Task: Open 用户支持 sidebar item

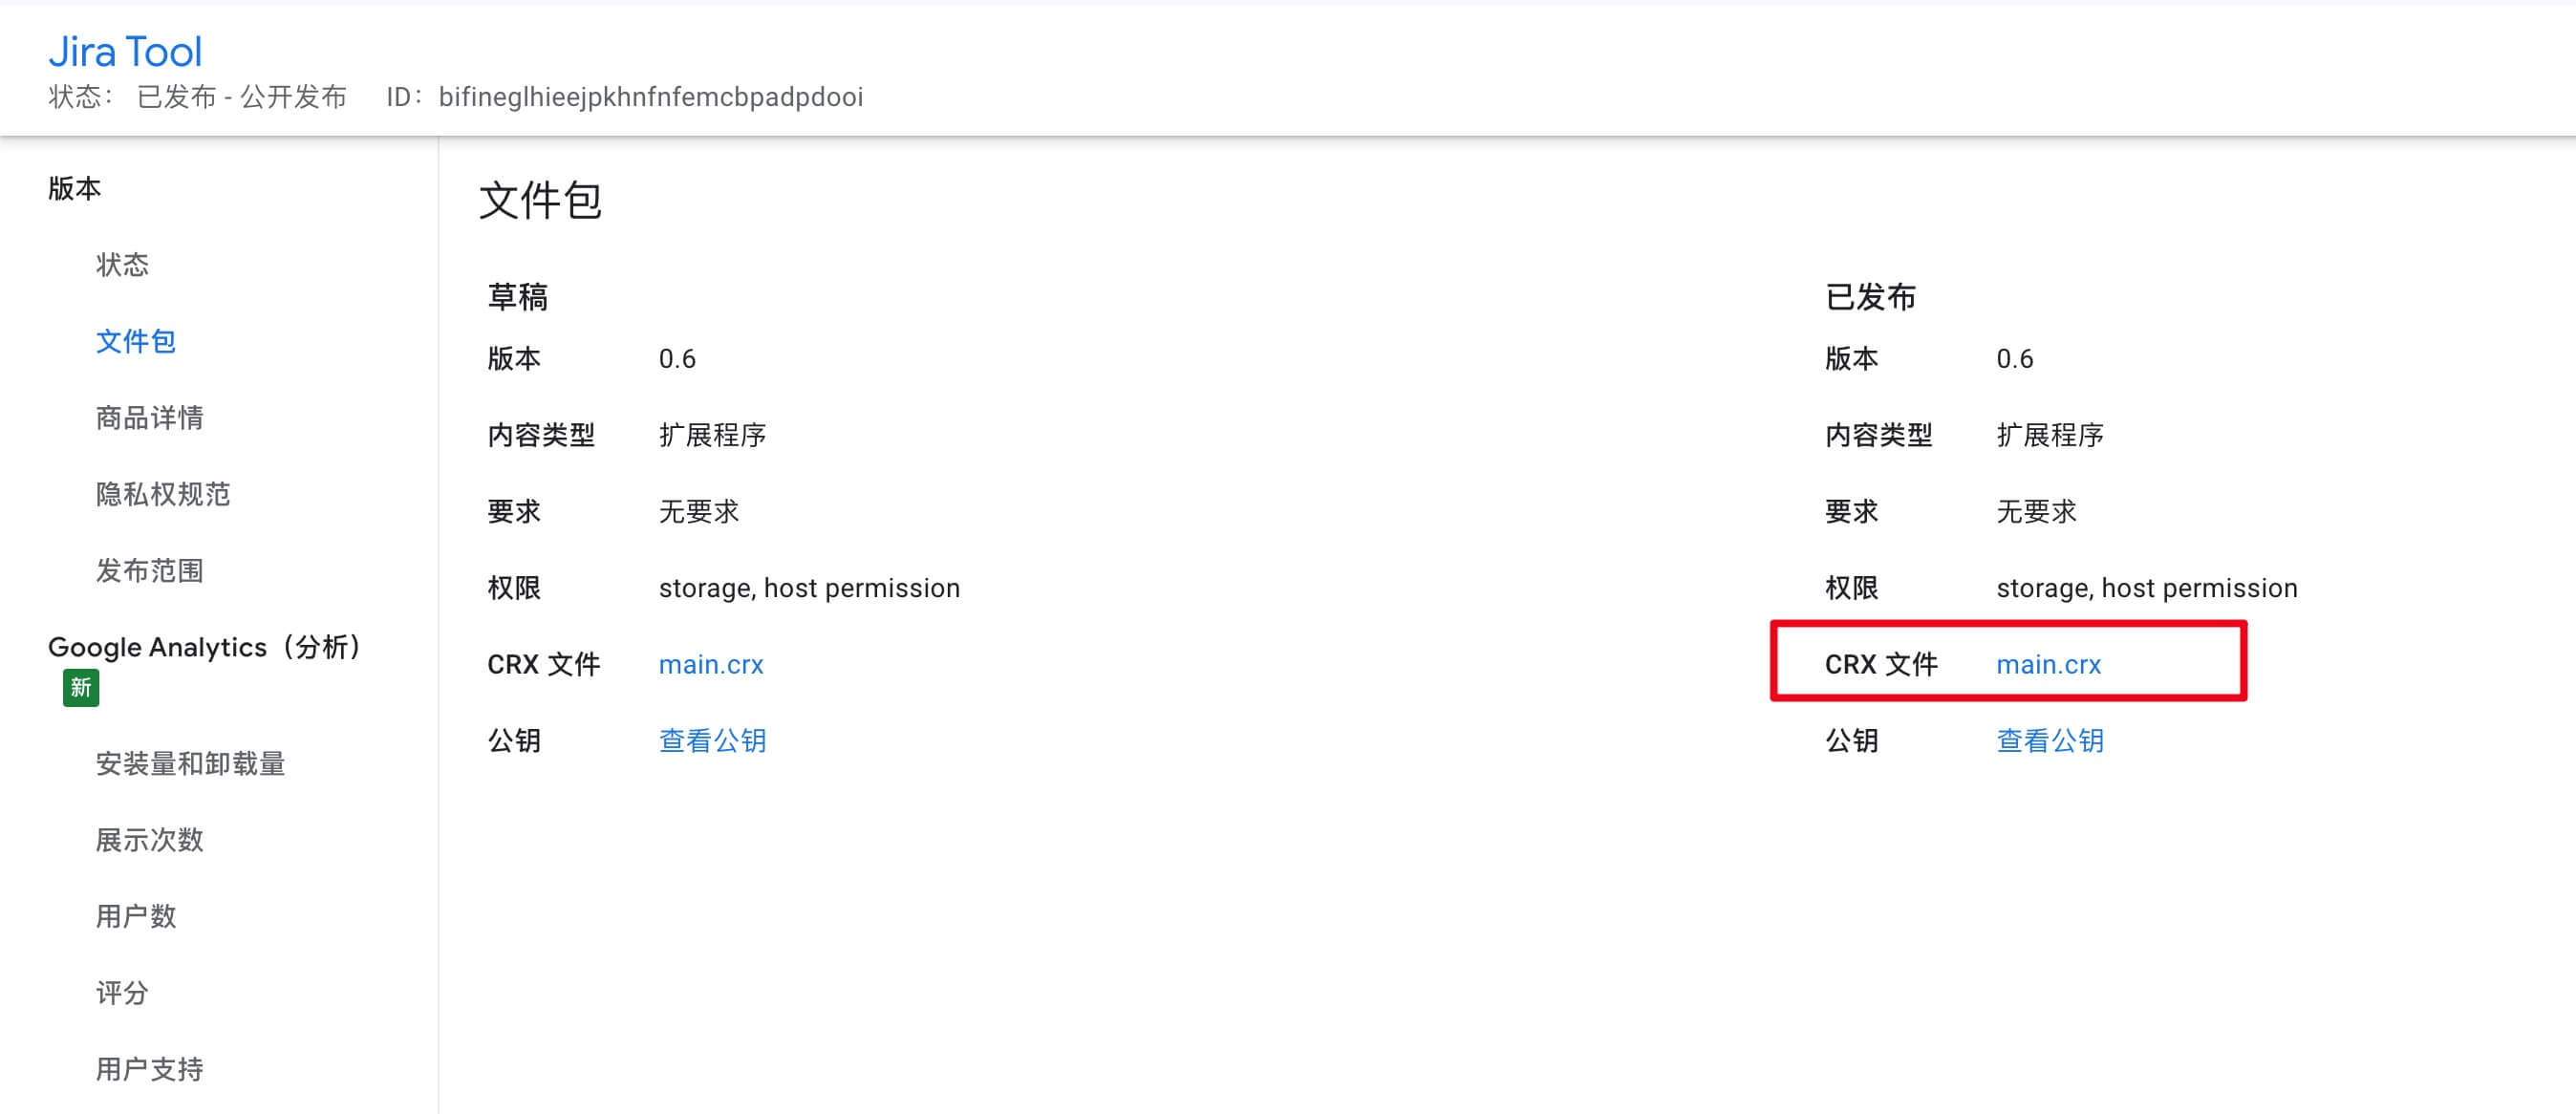Action: pyautogui.click(x=149, y=1069)
